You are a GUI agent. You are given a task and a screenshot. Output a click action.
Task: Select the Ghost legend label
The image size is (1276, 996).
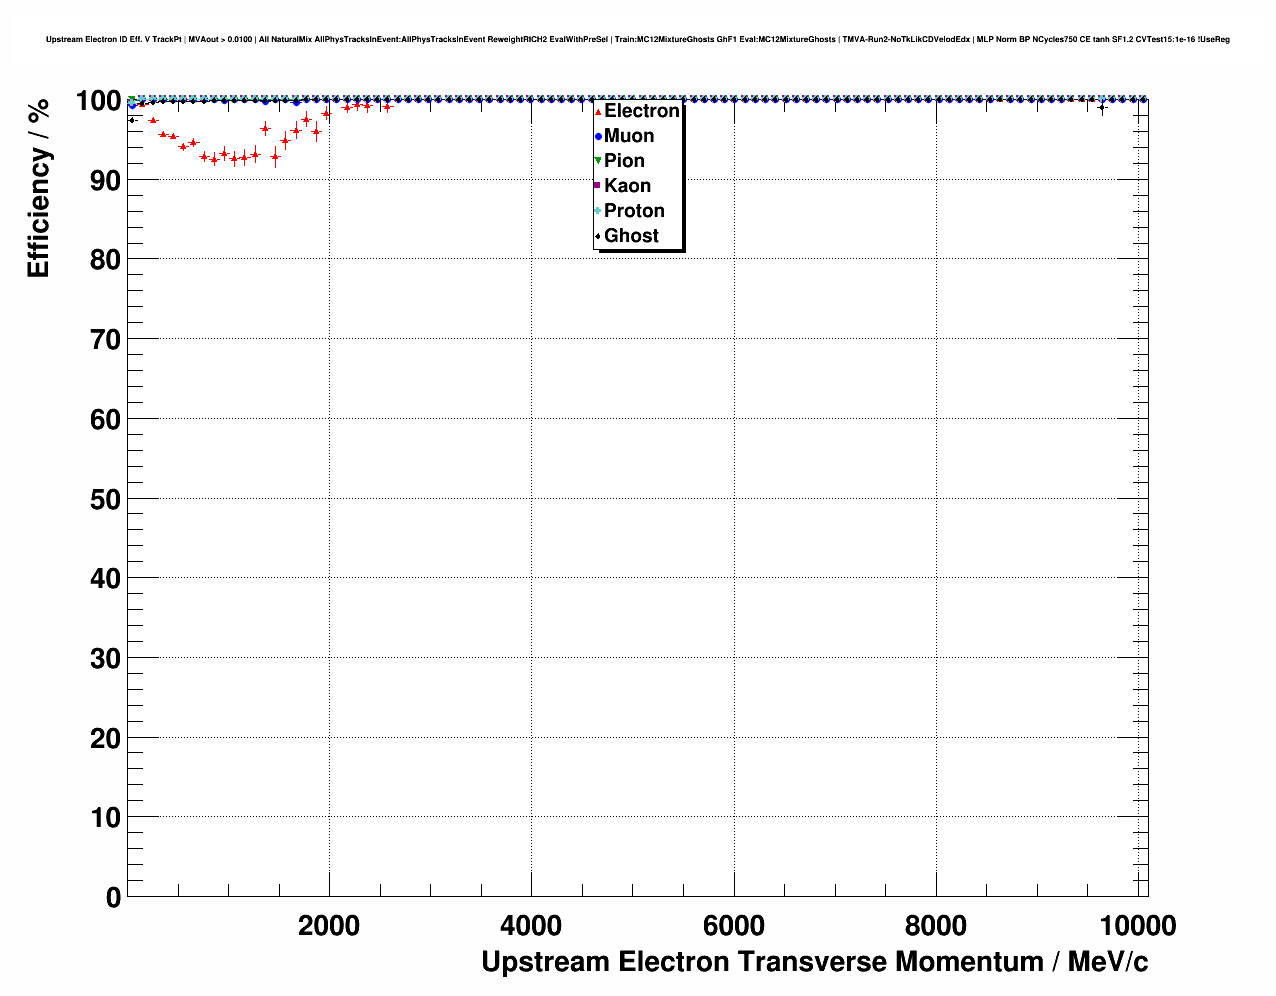point(631,236)
